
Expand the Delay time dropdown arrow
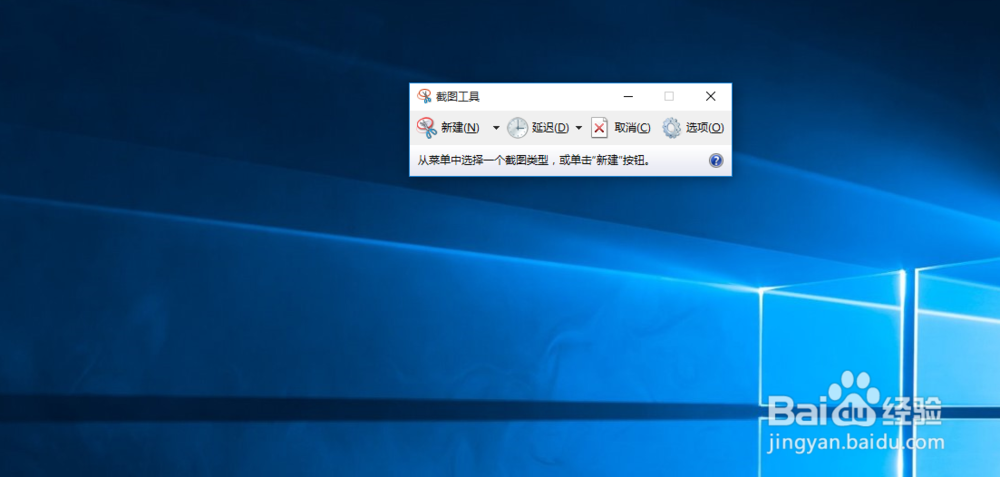coord(578,128)
